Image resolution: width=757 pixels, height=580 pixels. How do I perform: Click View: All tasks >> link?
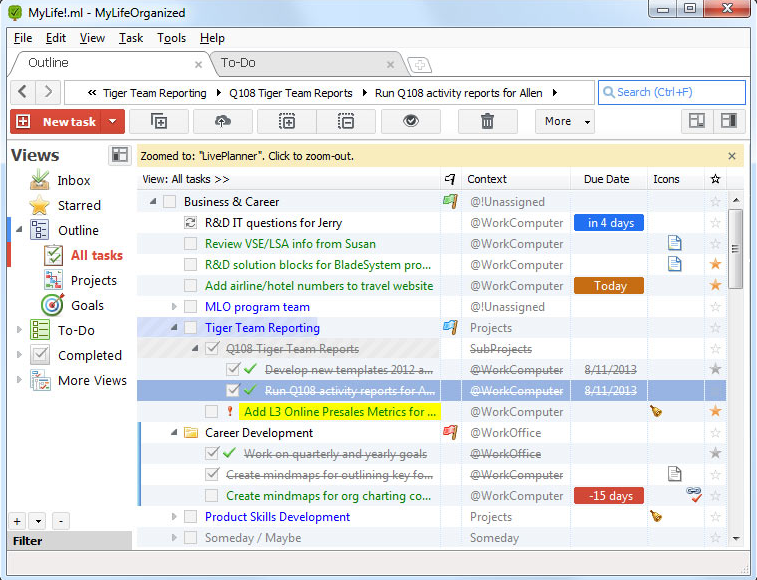tap(186, 179)
